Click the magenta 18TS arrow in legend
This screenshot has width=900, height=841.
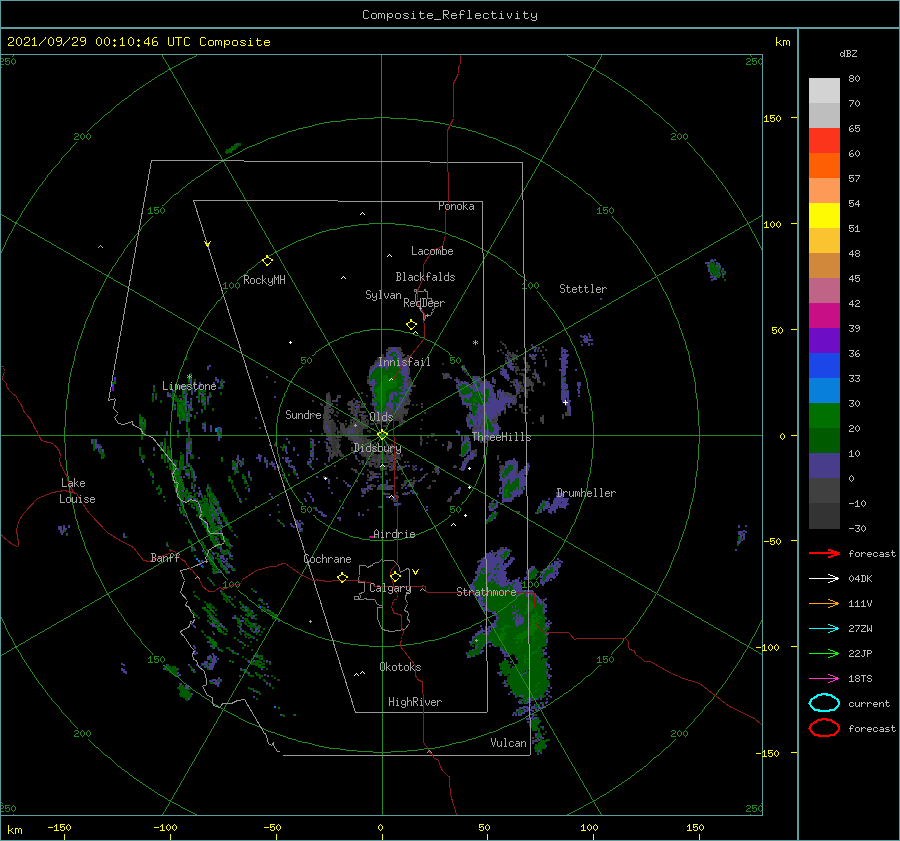(824, 679)
